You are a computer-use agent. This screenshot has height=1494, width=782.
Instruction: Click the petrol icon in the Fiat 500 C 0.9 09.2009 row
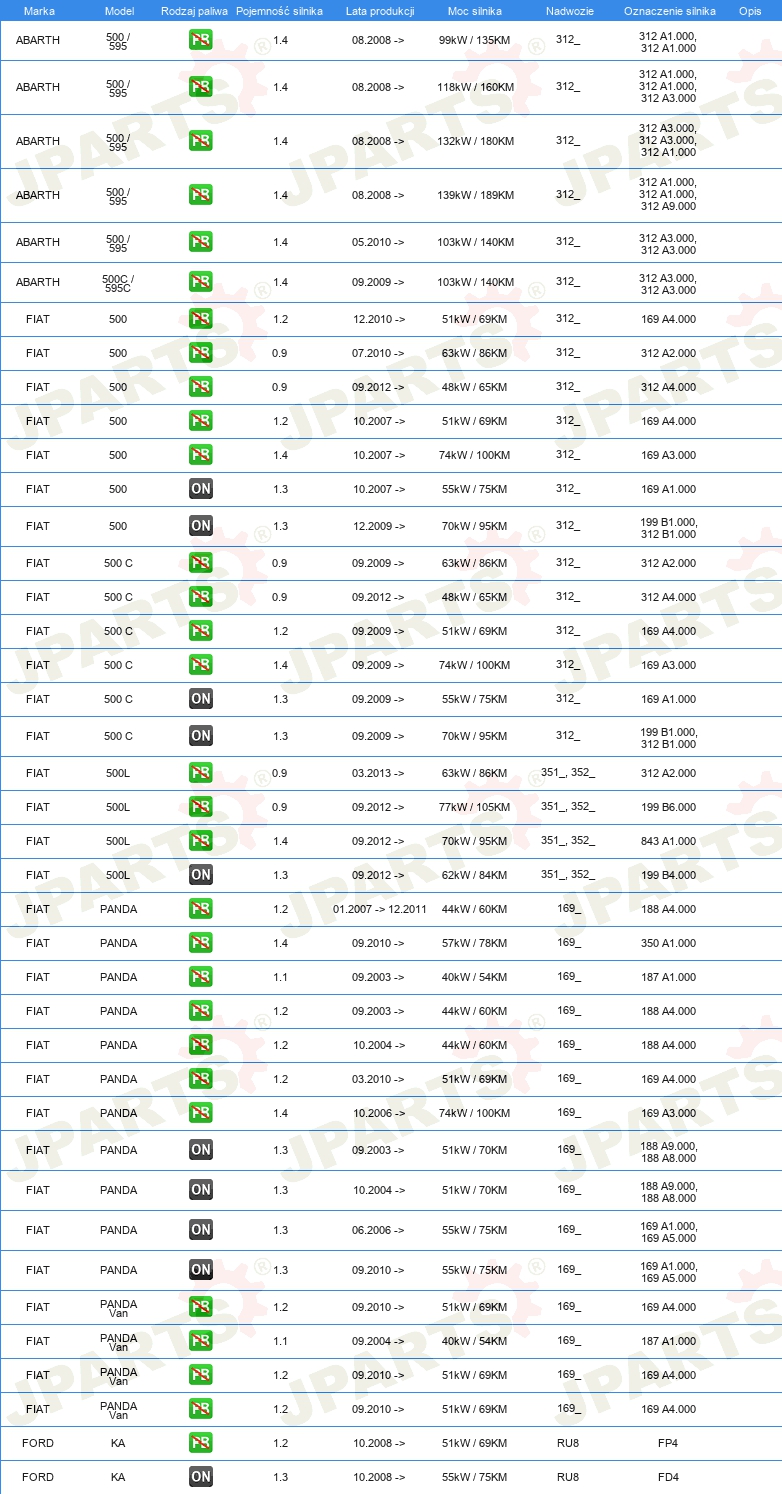201,563
